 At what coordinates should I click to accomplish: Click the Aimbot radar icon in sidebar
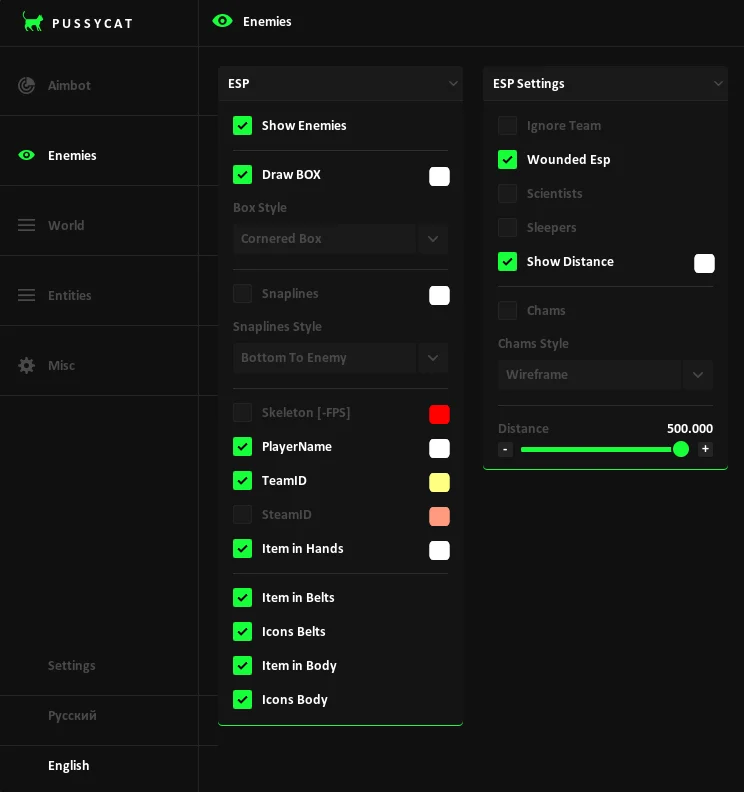[x=26, y=85]
